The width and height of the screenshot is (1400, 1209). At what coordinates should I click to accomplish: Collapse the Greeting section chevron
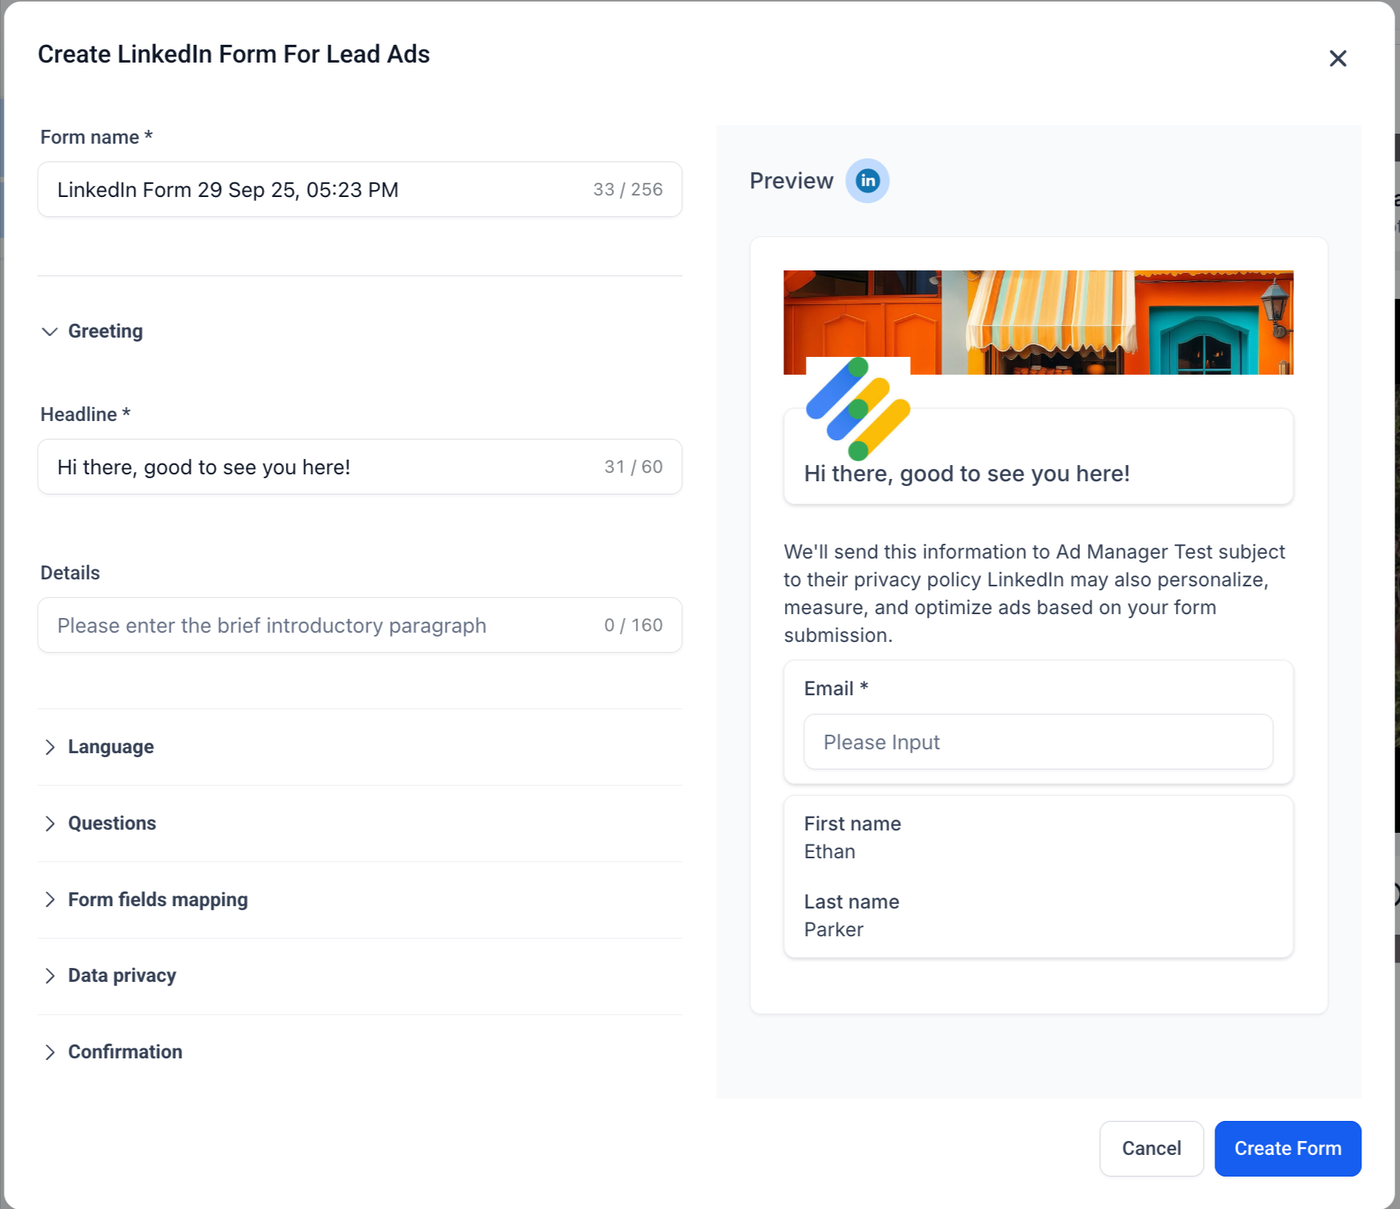click(x=49, y=331)
